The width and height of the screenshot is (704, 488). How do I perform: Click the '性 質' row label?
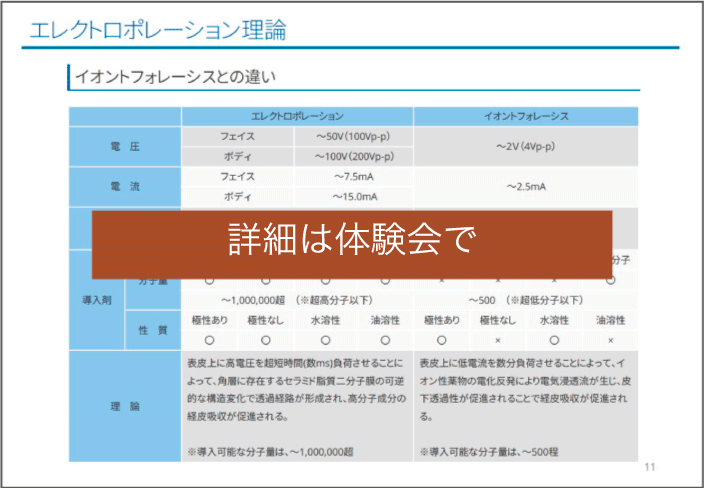point(152,330)
